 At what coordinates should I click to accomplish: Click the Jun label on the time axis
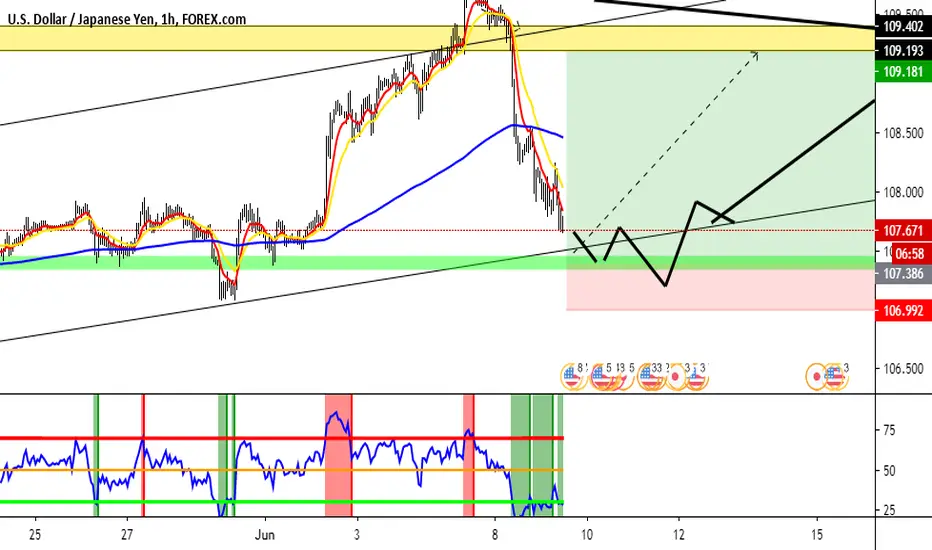[x=265, y=535]
